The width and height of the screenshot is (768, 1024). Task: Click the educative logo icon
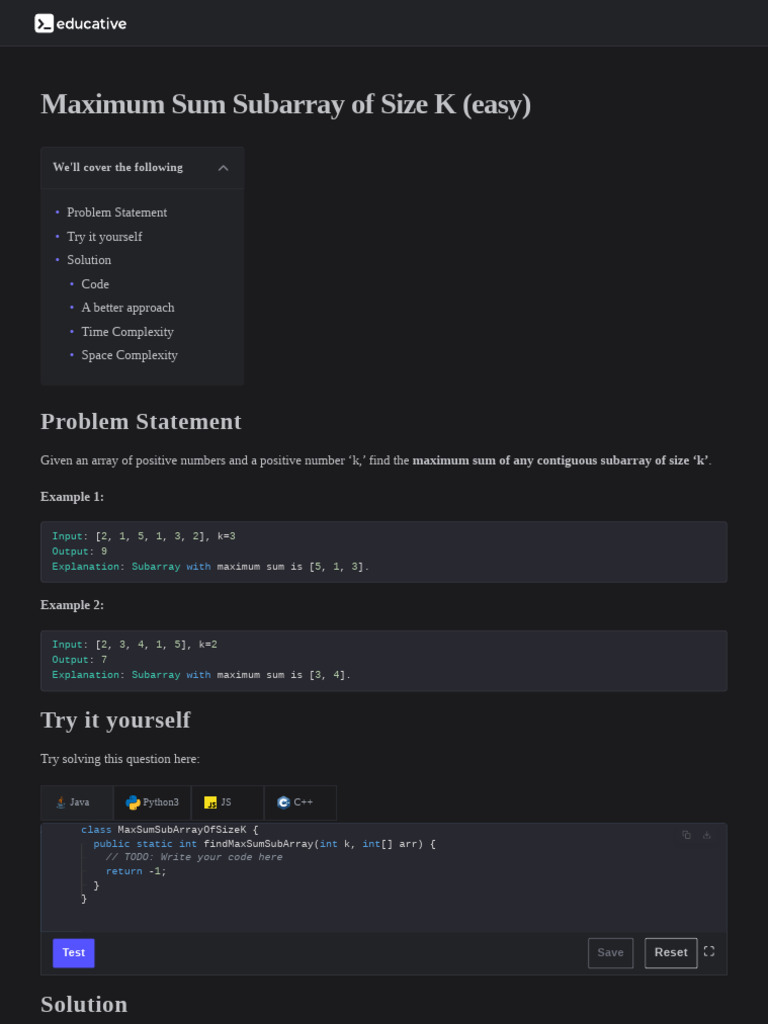[44, 23]
